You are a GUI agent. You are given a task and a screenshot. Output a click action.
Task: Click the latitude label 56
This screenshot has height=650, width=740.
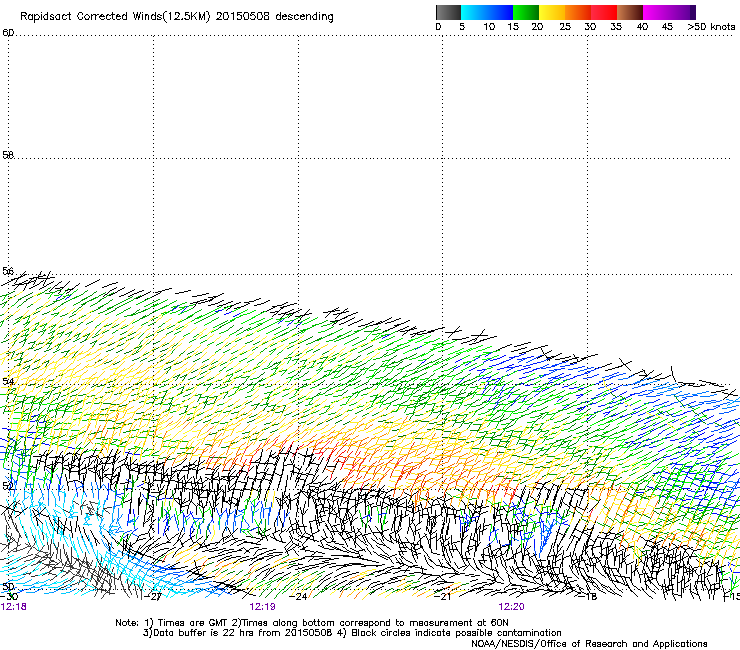tap(8, 271)
